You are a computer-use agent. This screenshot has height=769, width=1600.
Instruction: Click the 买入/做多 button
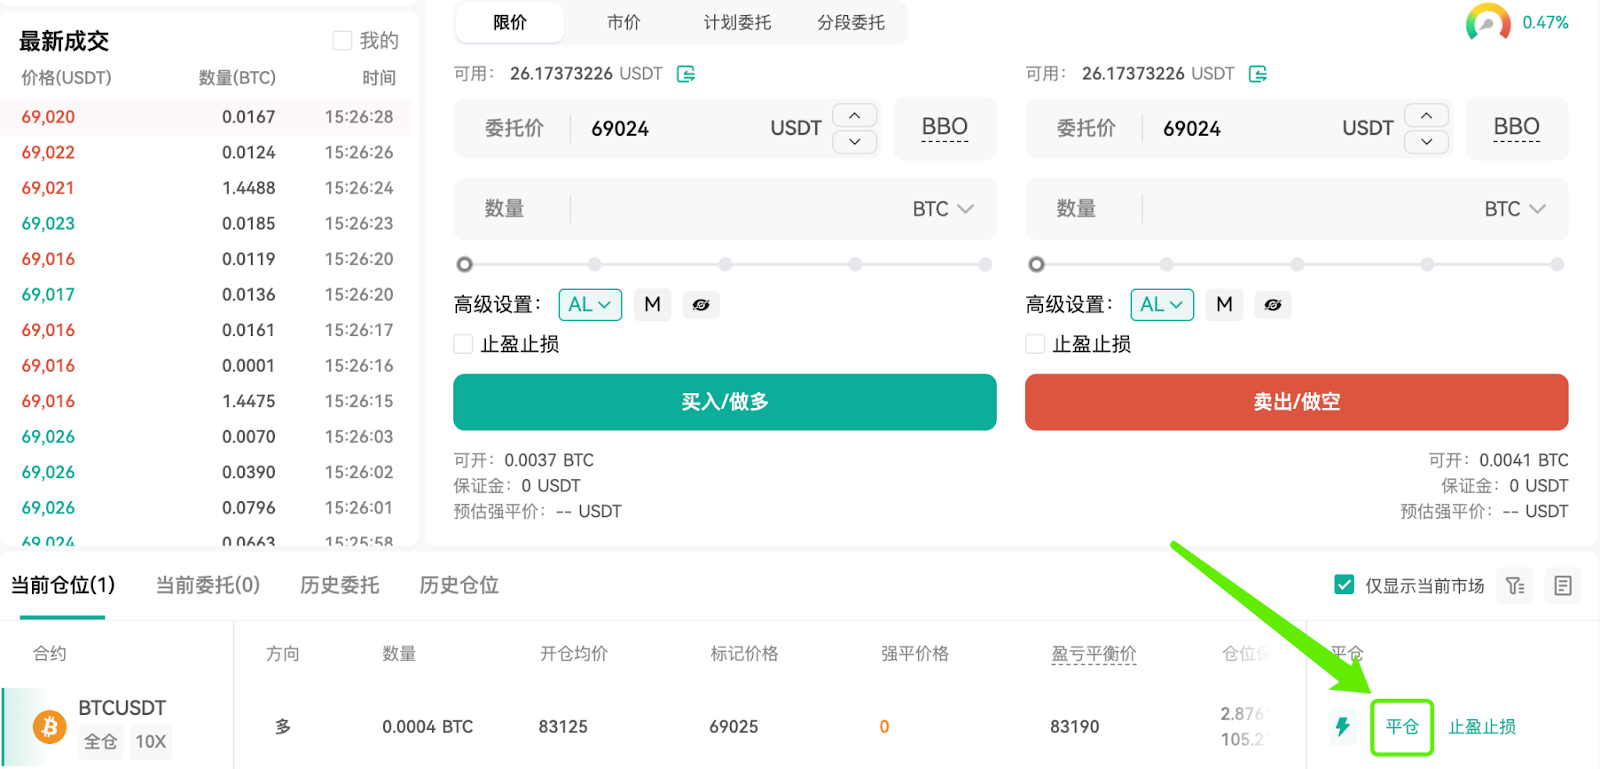pyautogui.click(x=725, y=402)
